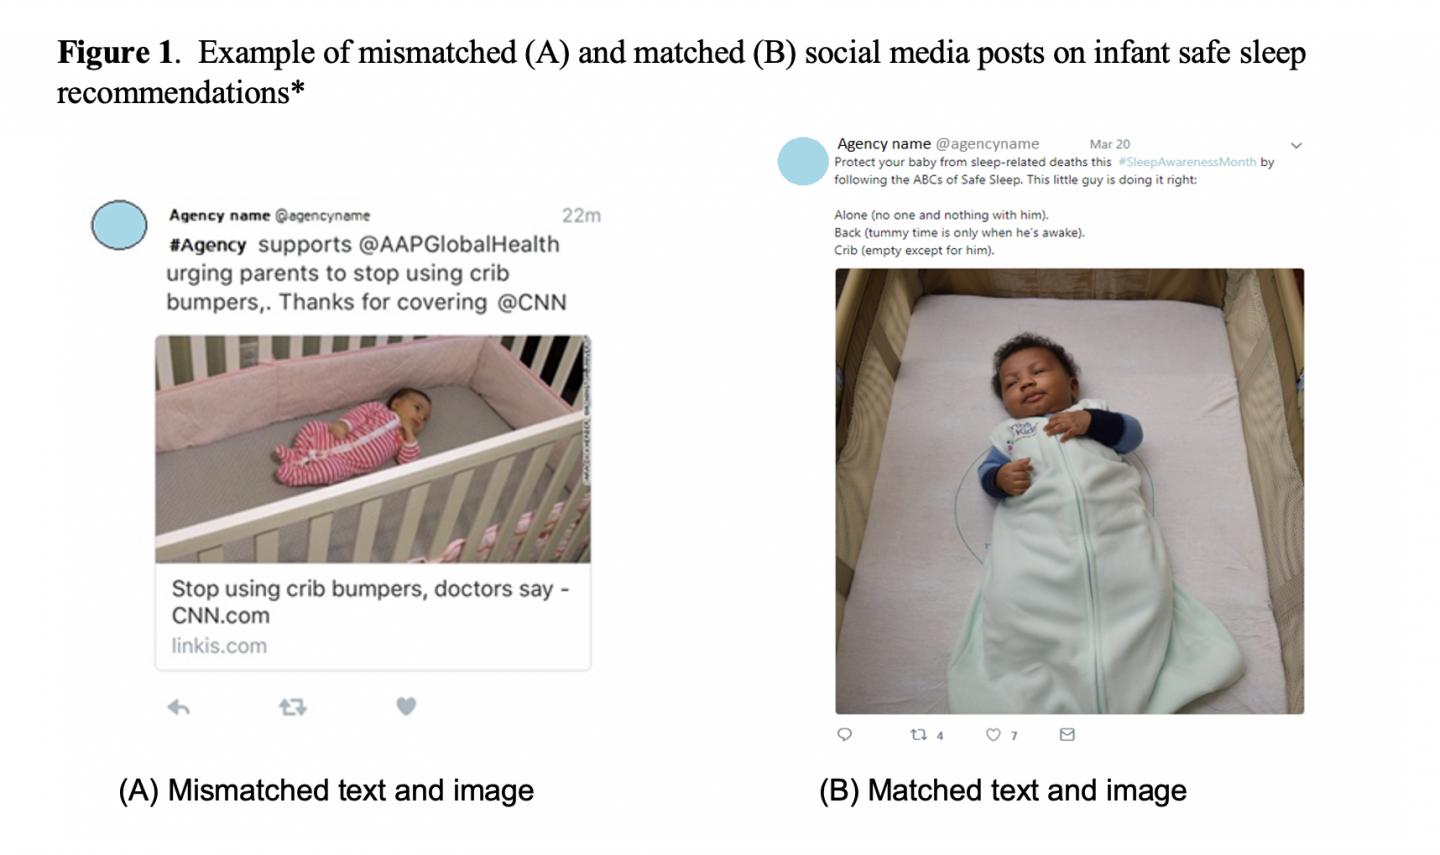
Task: Click the Mar 20 tweet date
Action: point(1109,144)
